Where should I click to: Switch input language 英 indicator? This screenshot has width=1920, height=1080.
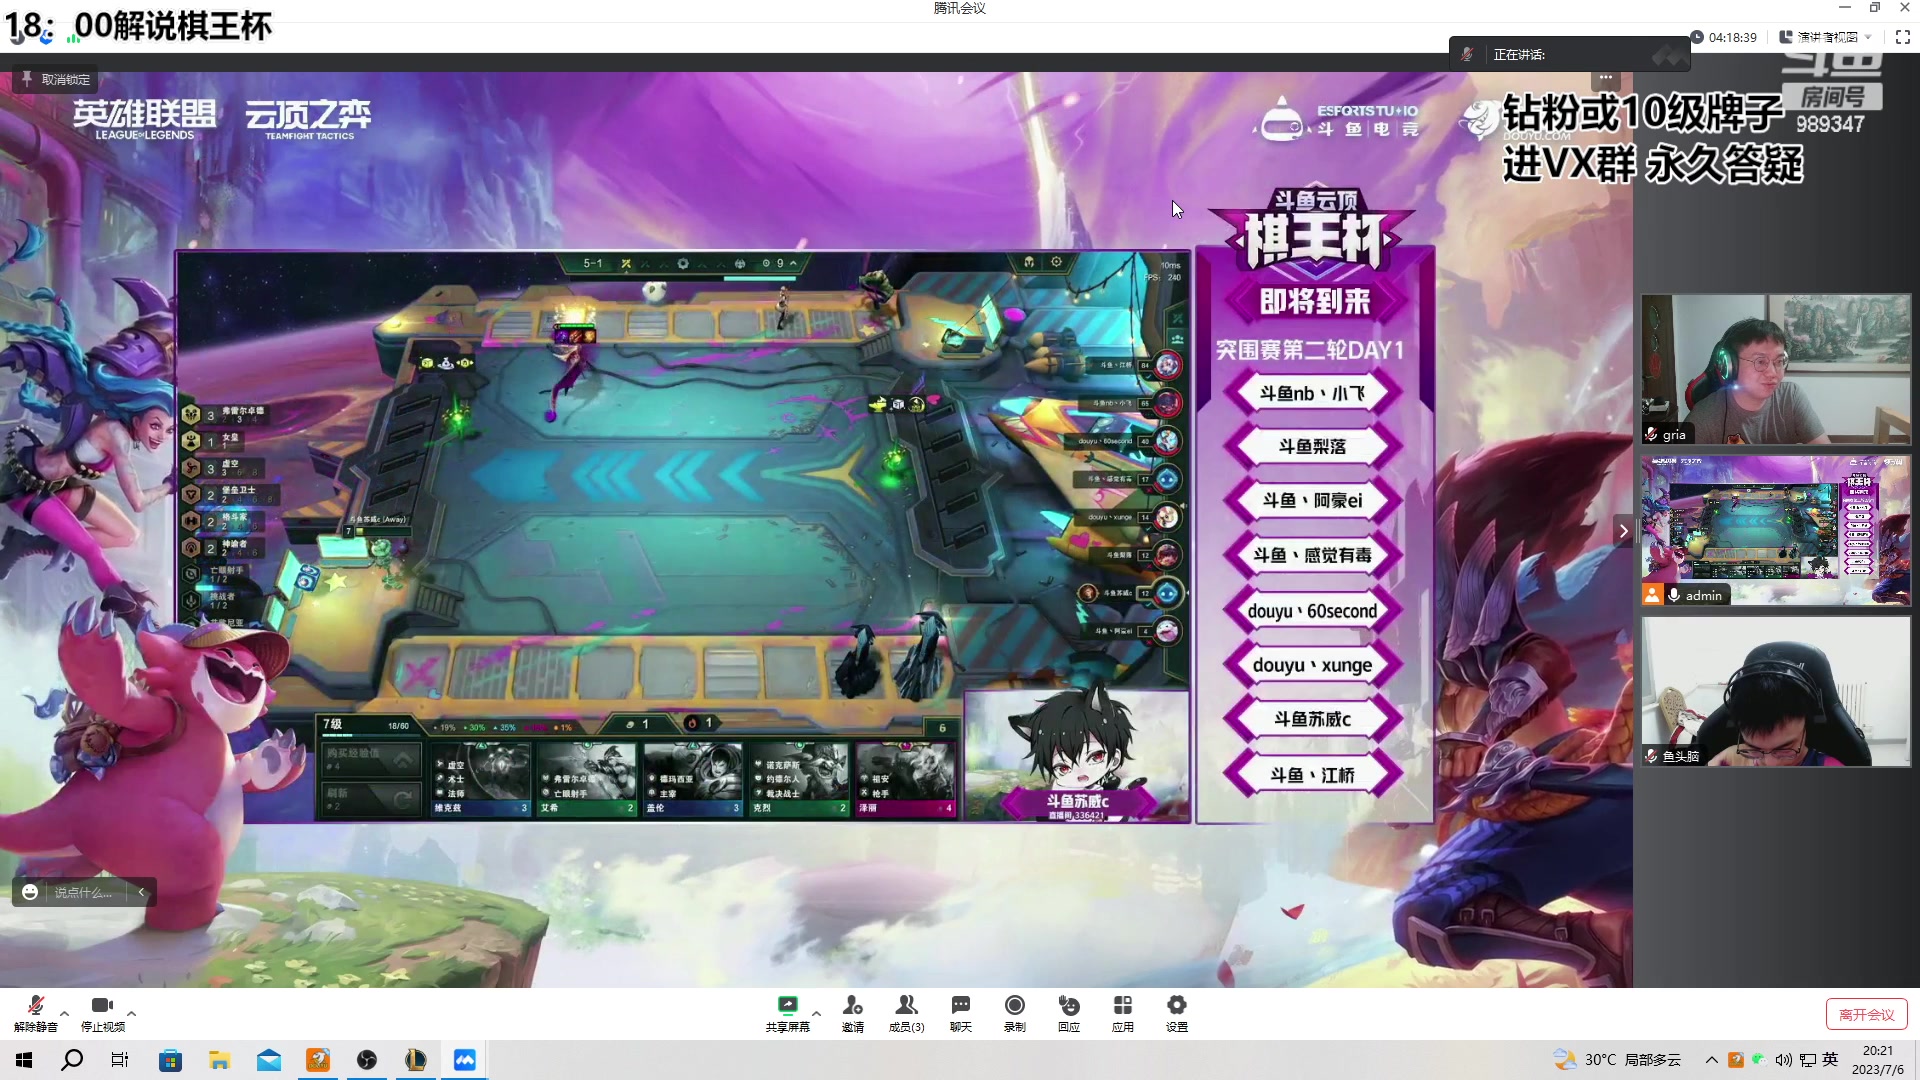pos(1830,1060)
